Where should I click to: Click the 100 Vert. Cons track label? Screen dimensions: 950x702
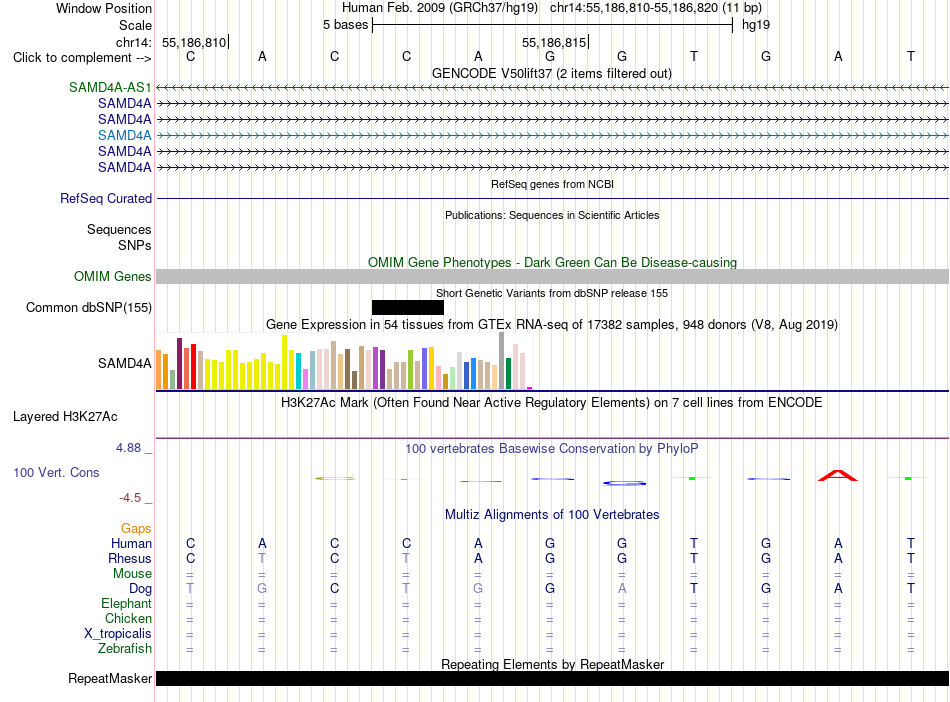[56, 472]
